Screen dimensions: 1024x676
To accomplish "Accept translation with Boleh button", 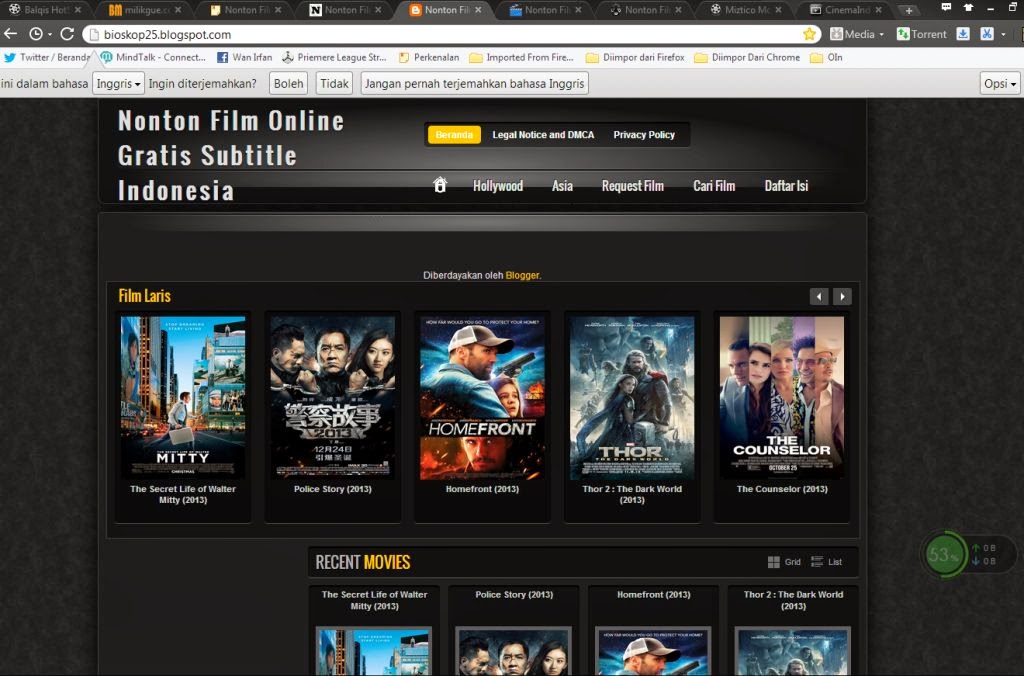I will tap(289, 84).
